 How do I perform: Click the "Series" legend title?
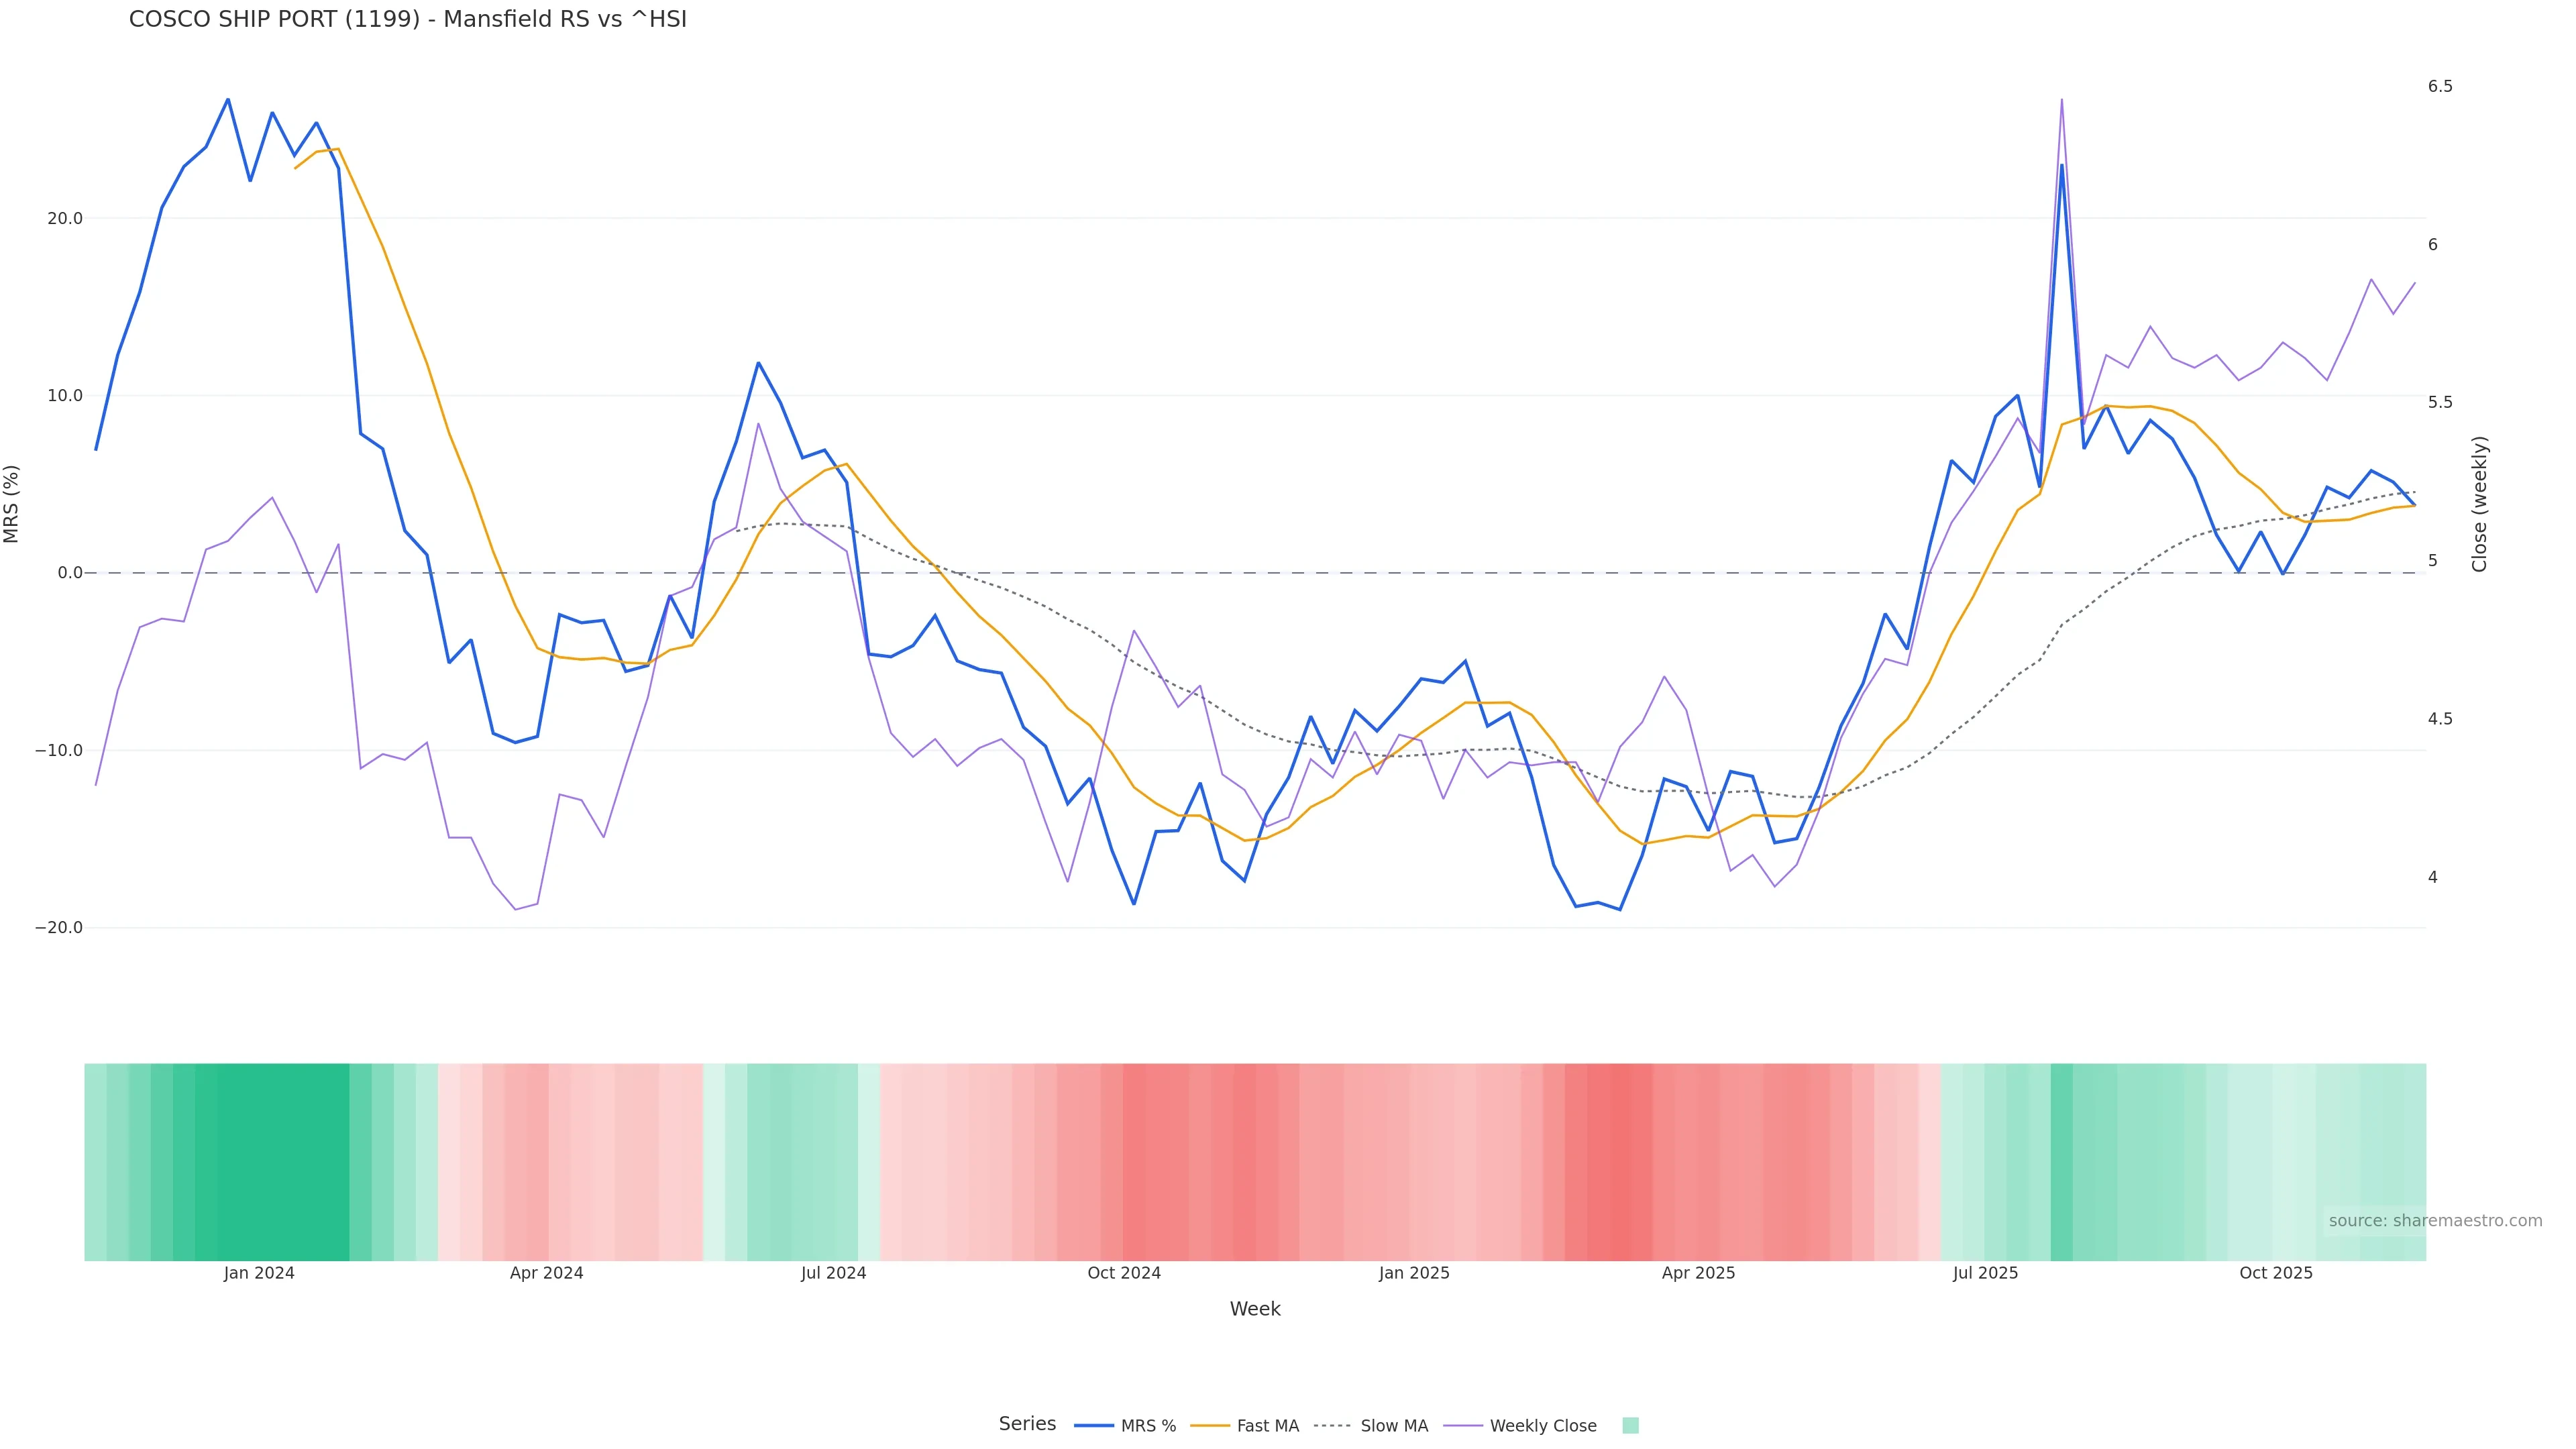[x=1027, y=1424]
